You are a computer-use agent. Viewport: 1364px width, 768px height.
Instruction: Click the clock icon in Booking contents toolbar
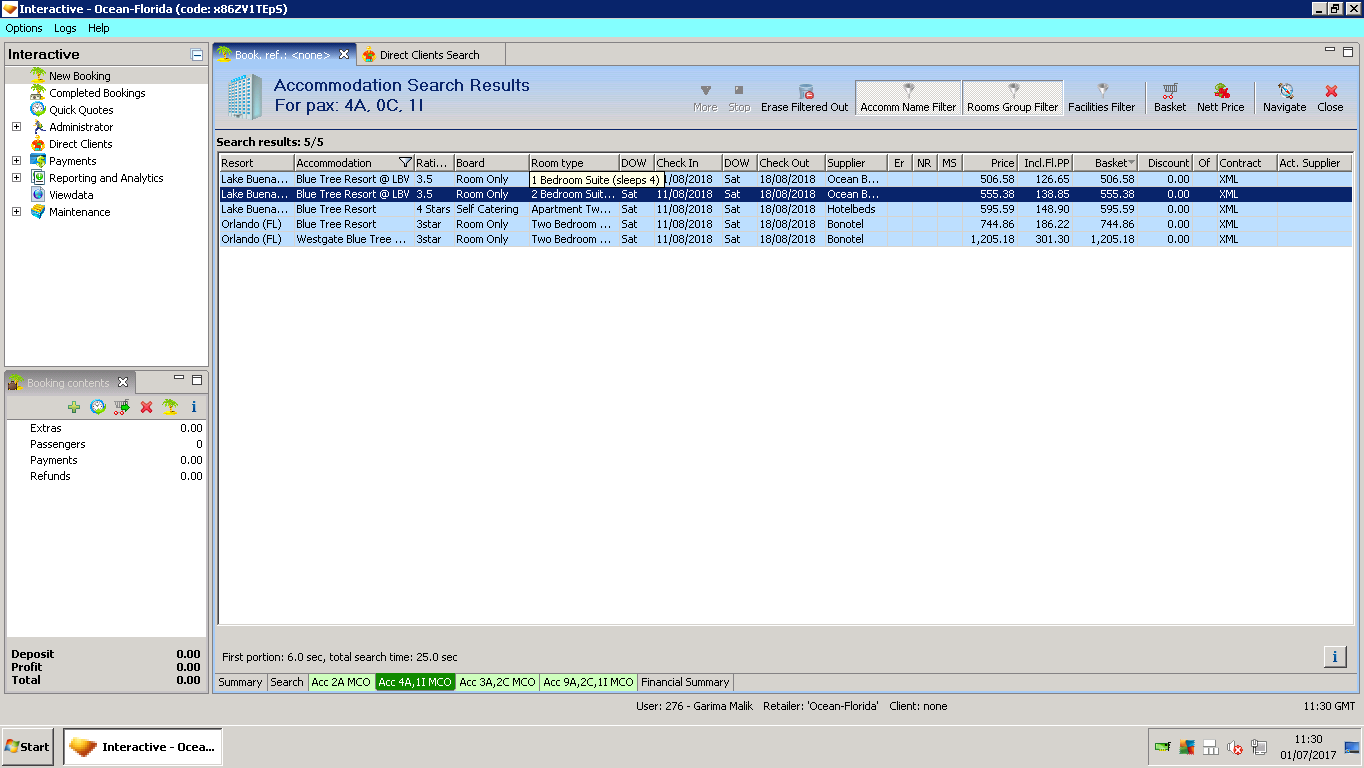pyautogui.click(x=98, y=407)
